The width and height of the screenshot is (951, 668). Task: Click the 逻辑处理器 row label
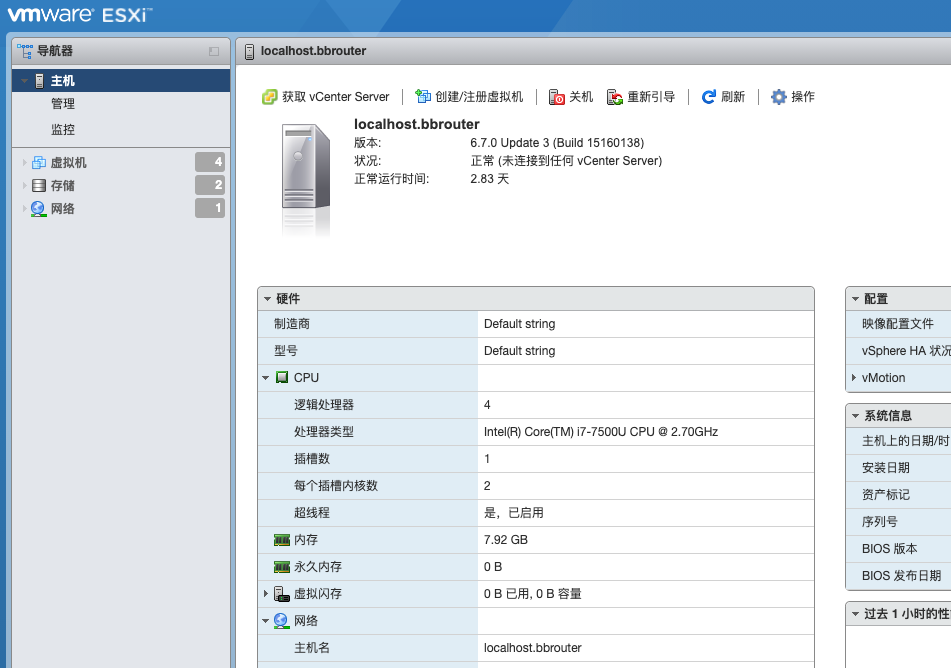point(324,405)
